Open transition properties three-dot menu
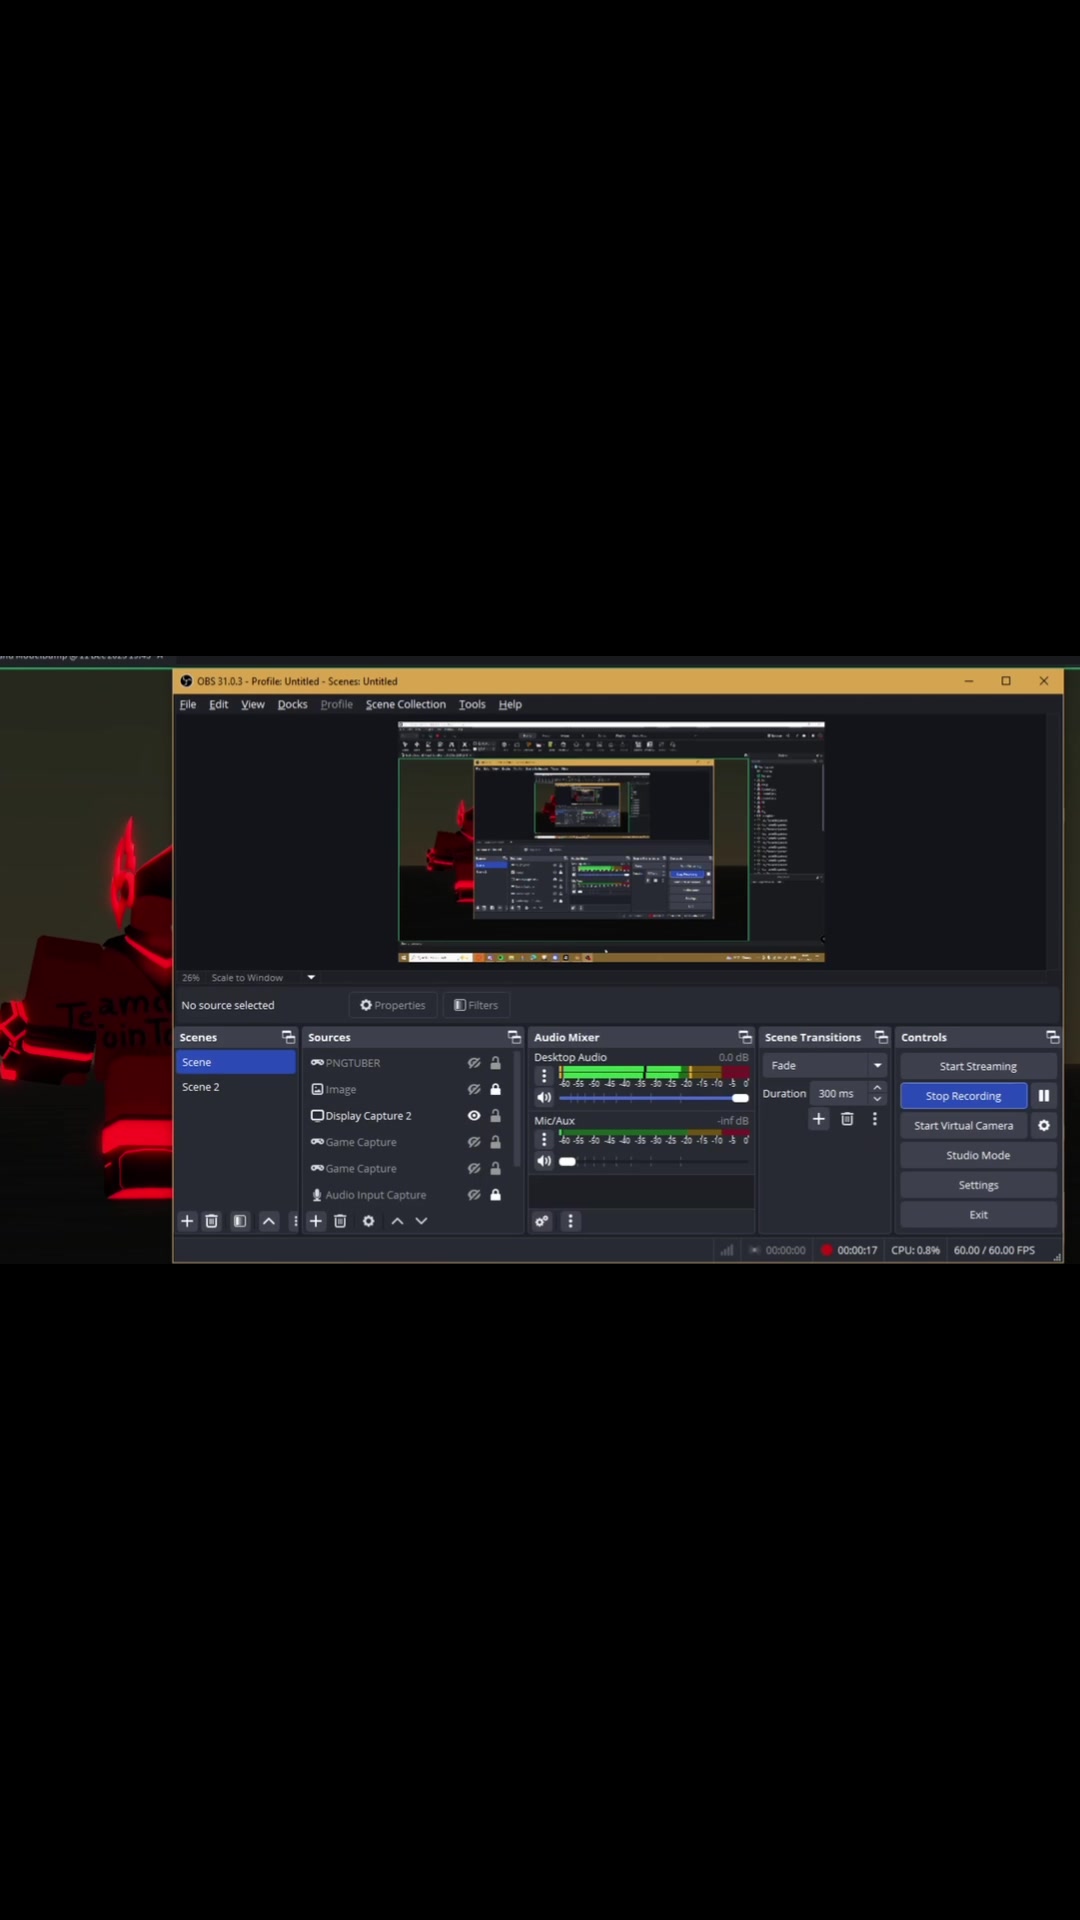 click(x=875, y=1119)
